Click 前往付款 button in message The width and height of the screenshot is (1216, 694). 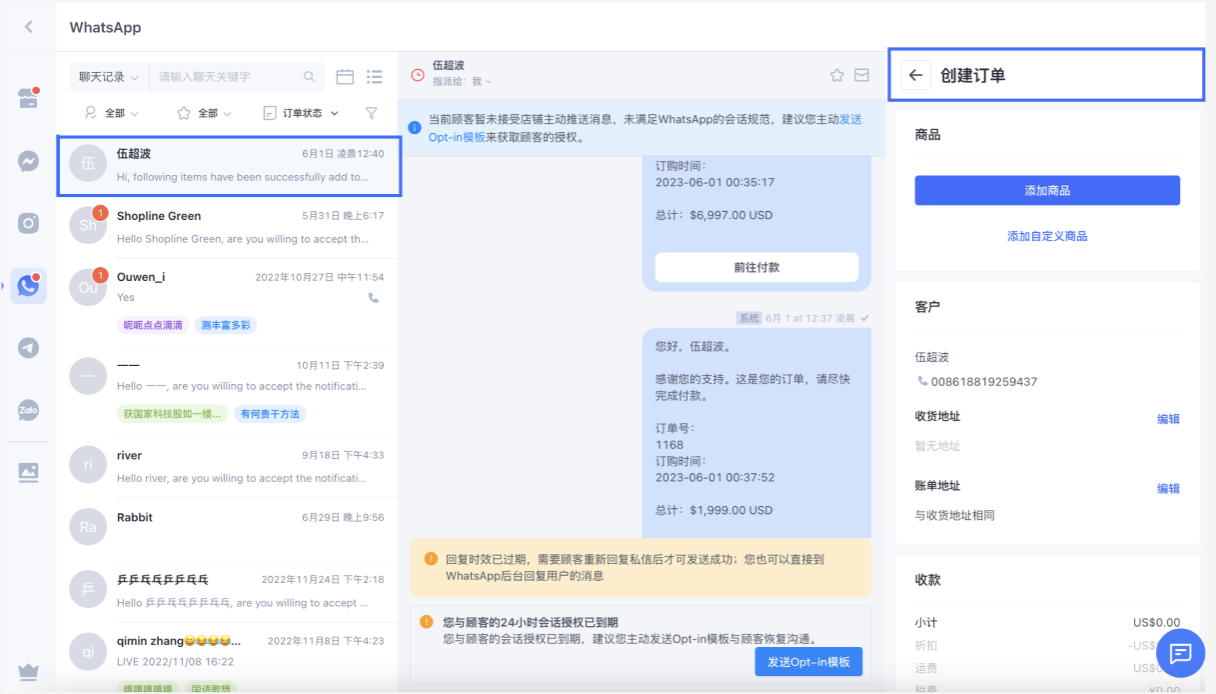click(756, 267)
